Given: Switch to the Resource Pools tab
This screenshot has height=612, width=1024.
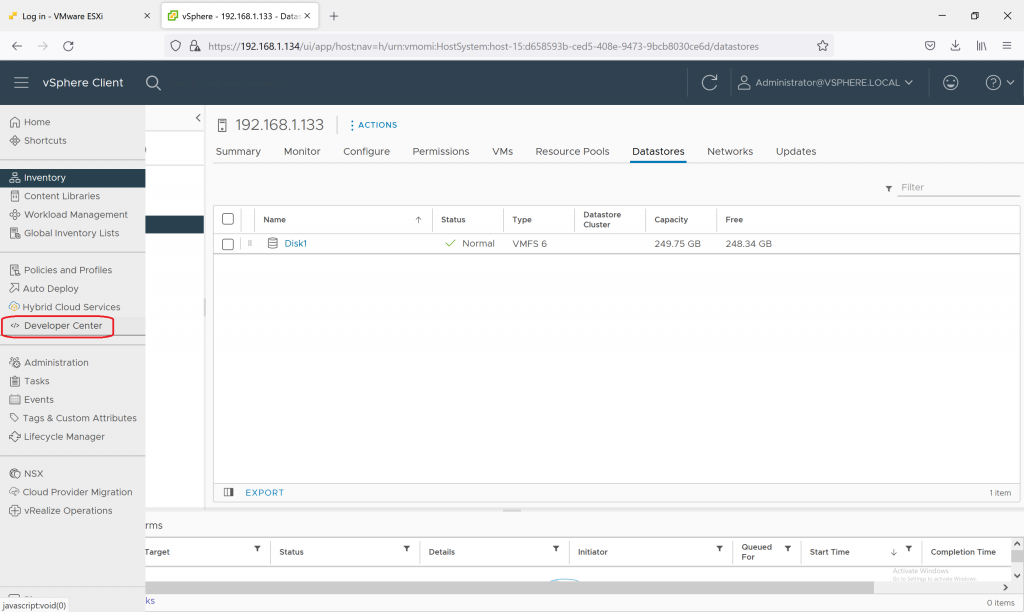Looking at the screenshot, I should click(x=572, y=152).
